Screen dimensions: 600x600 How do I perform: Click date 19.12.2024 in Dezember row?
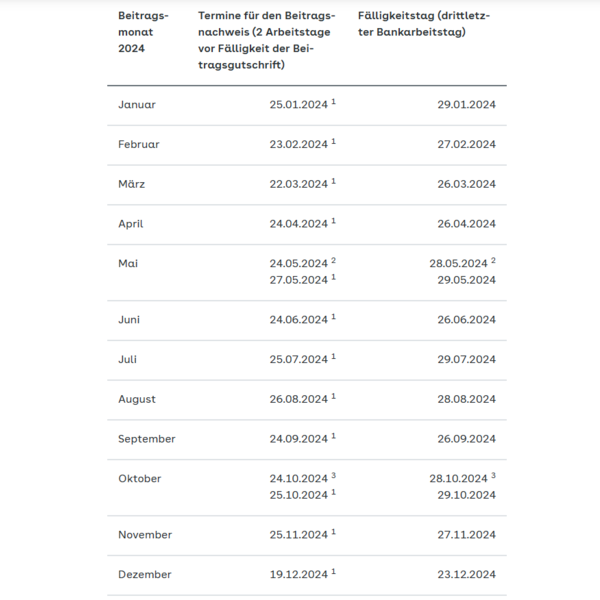(298, 575)
